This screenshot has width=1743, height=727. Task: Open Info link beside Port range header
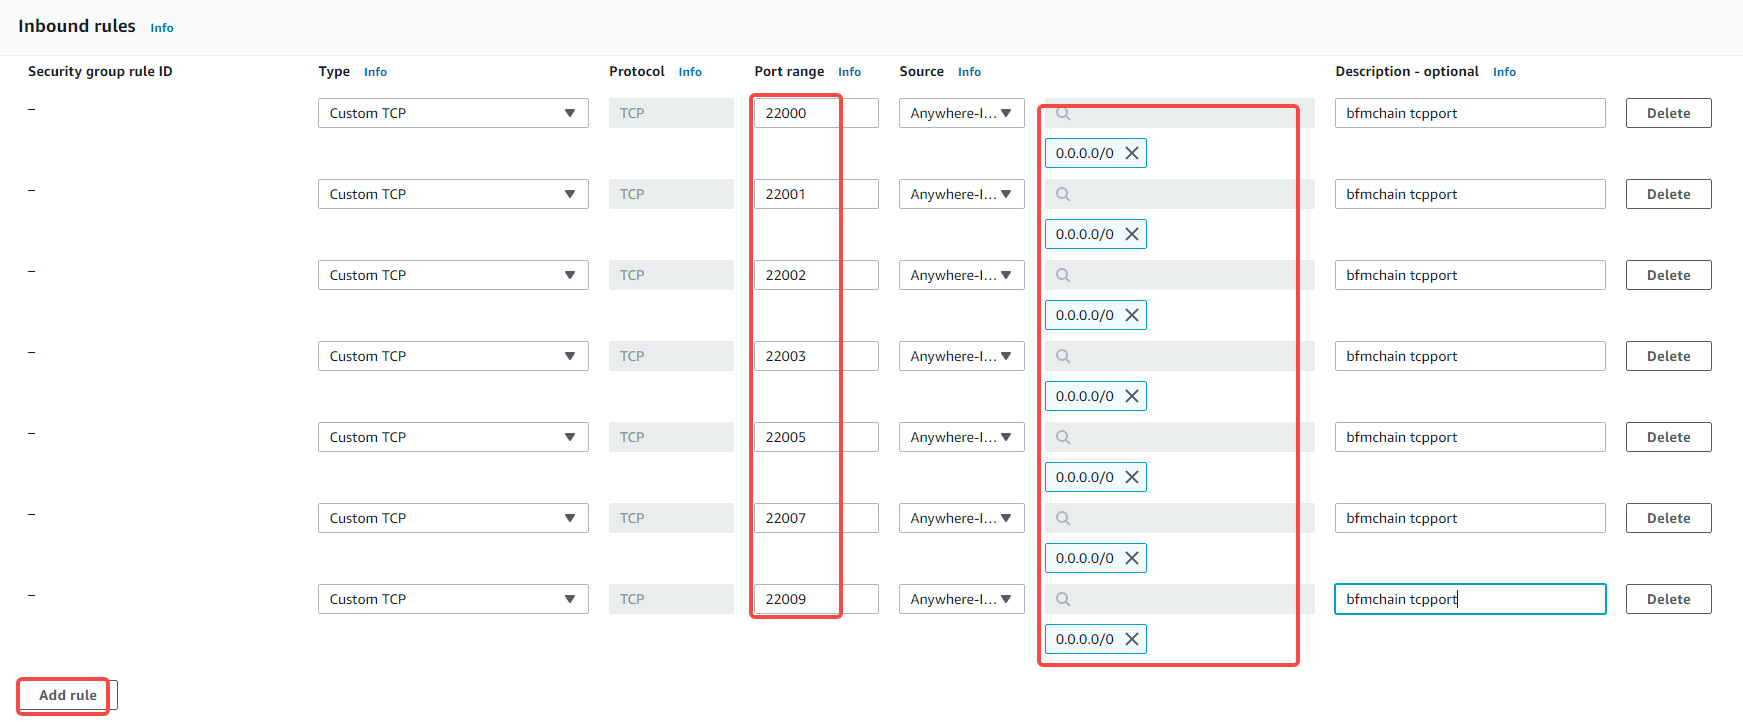pyautogui.click(x=849, y=72)
